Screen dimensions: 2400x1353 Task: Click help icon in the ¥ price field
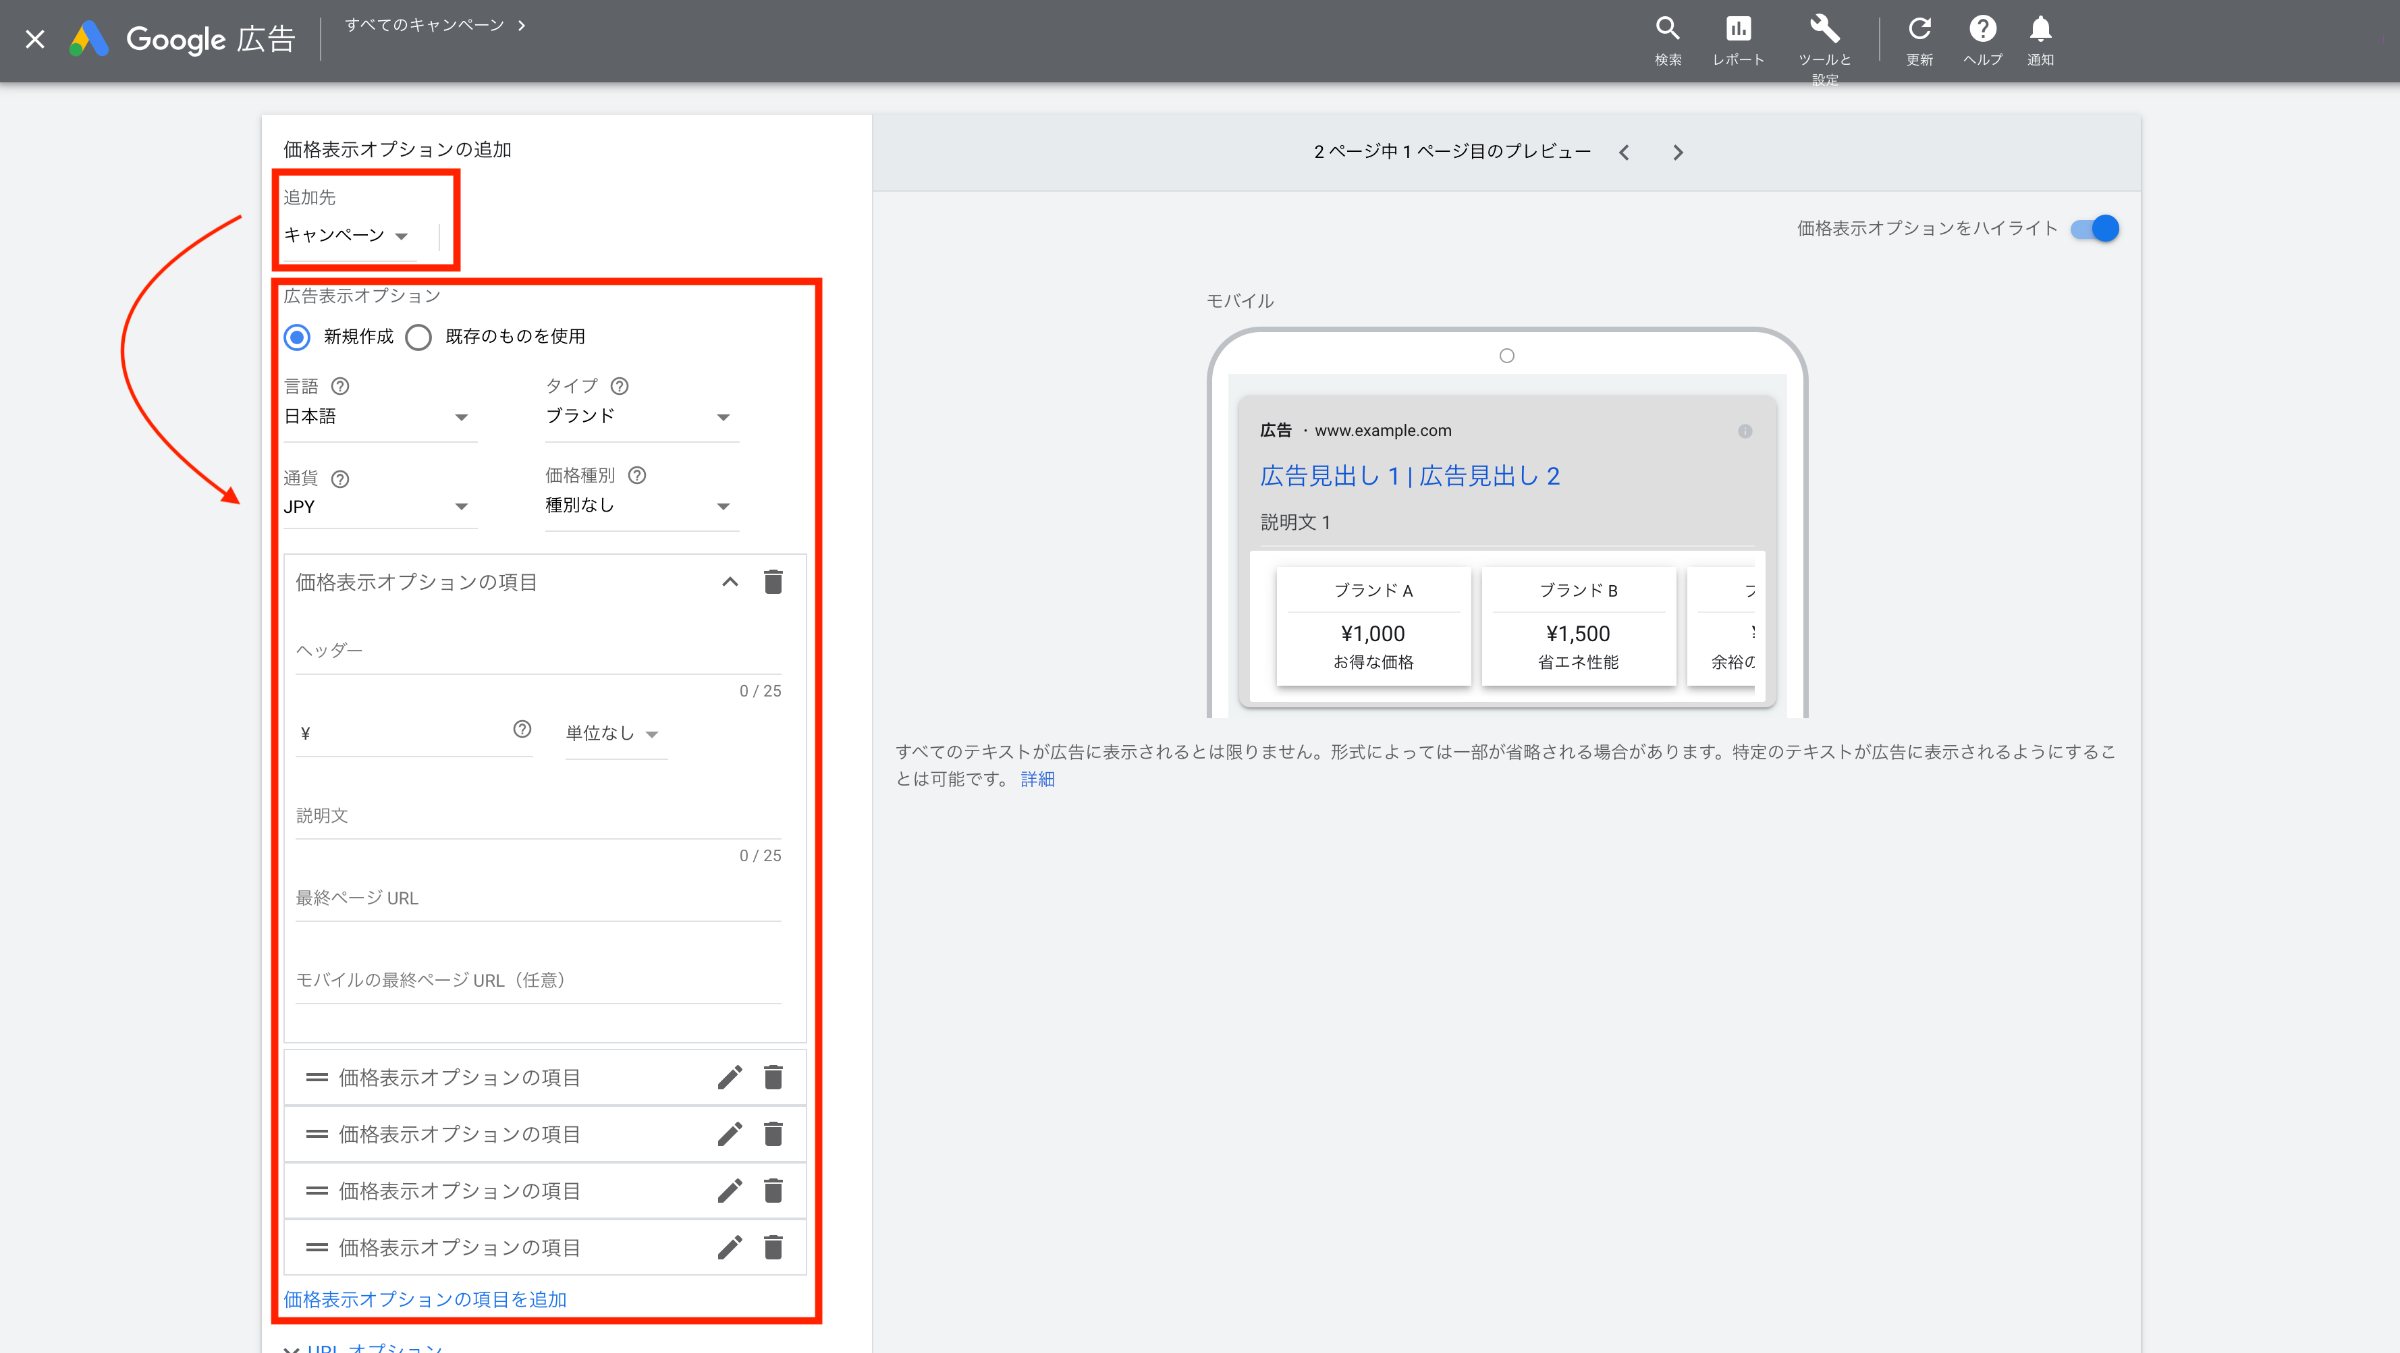[x=522, y=729]
